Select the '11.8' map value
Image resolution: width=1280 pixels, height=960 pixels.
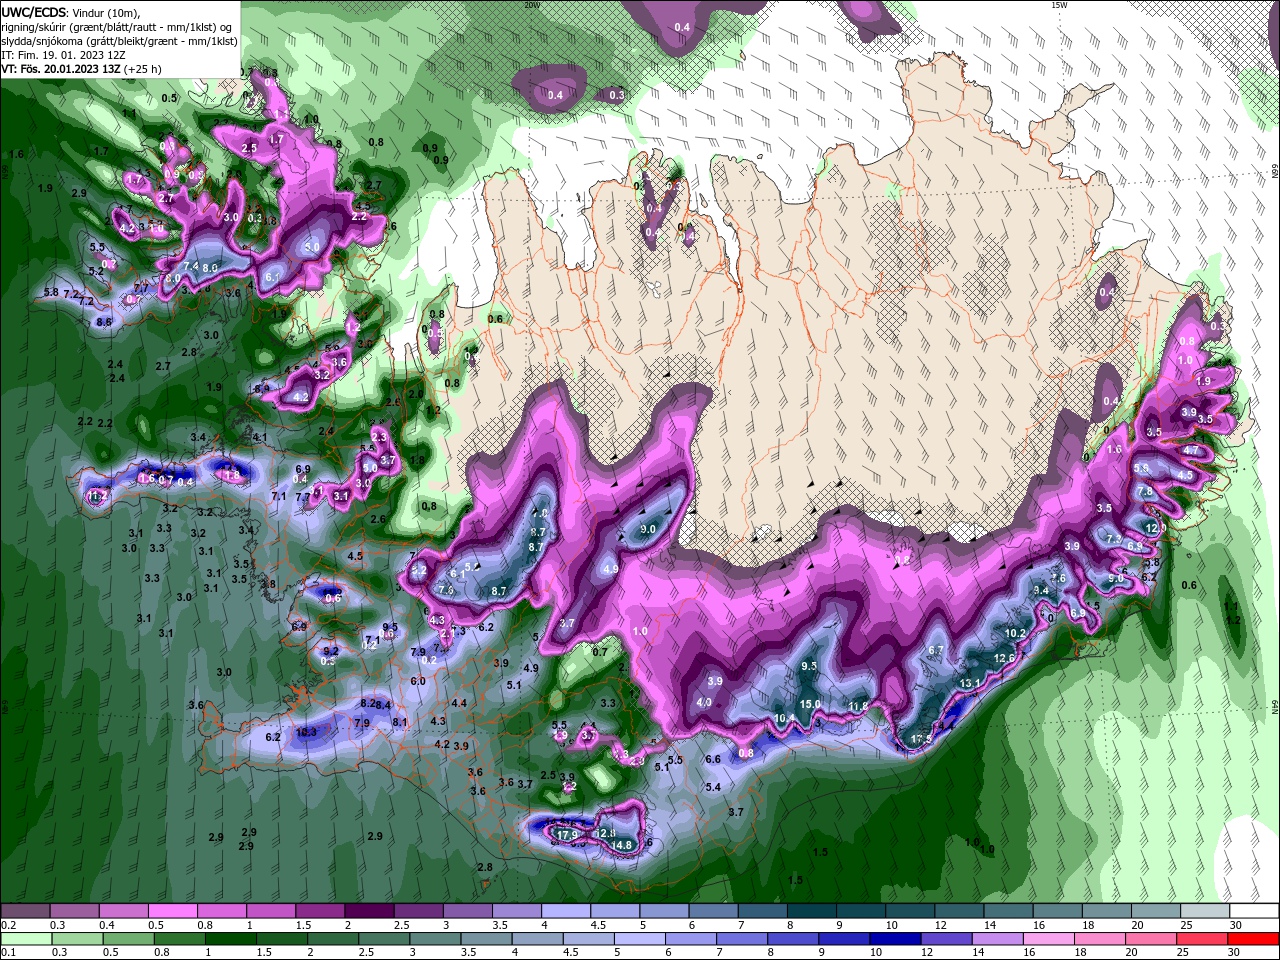(x=858, y=707)
